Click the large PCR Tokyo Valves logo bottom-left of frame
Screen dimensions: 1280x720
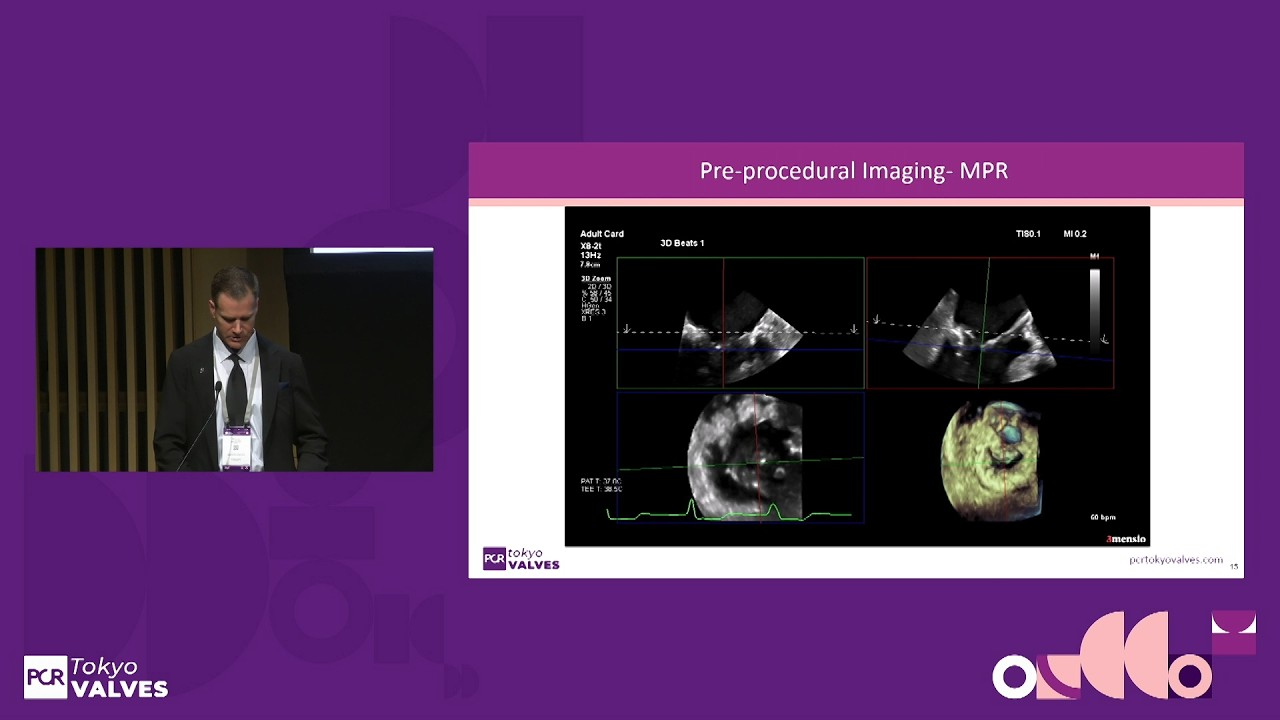pos(96,677)
